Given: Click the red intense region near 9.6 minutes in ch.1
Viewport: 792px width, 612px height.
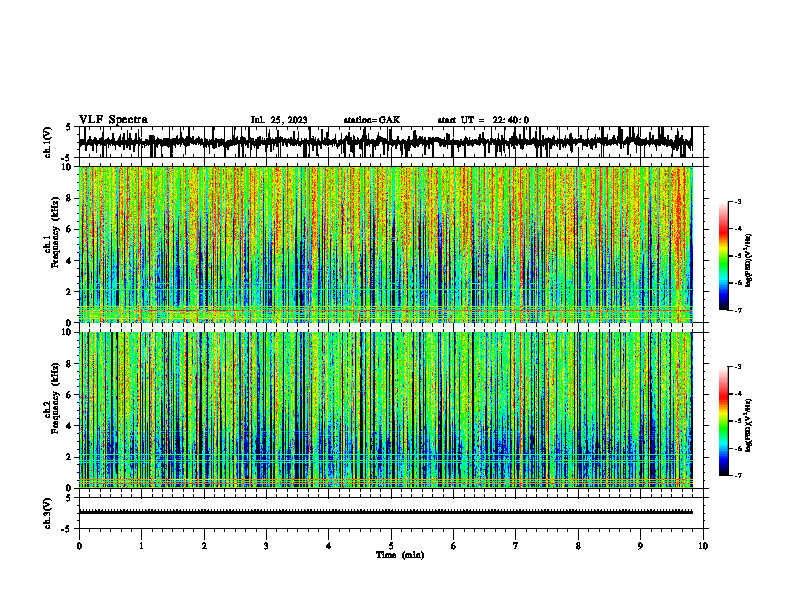Looking at the screenshot, I should coord(682,217).
